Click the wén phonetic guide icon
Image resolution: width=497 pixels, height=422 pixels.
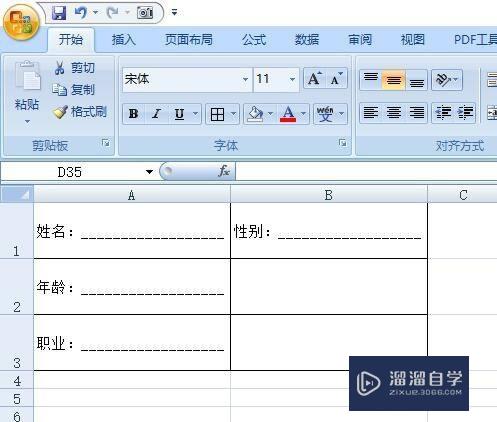[x=325, y=114]
